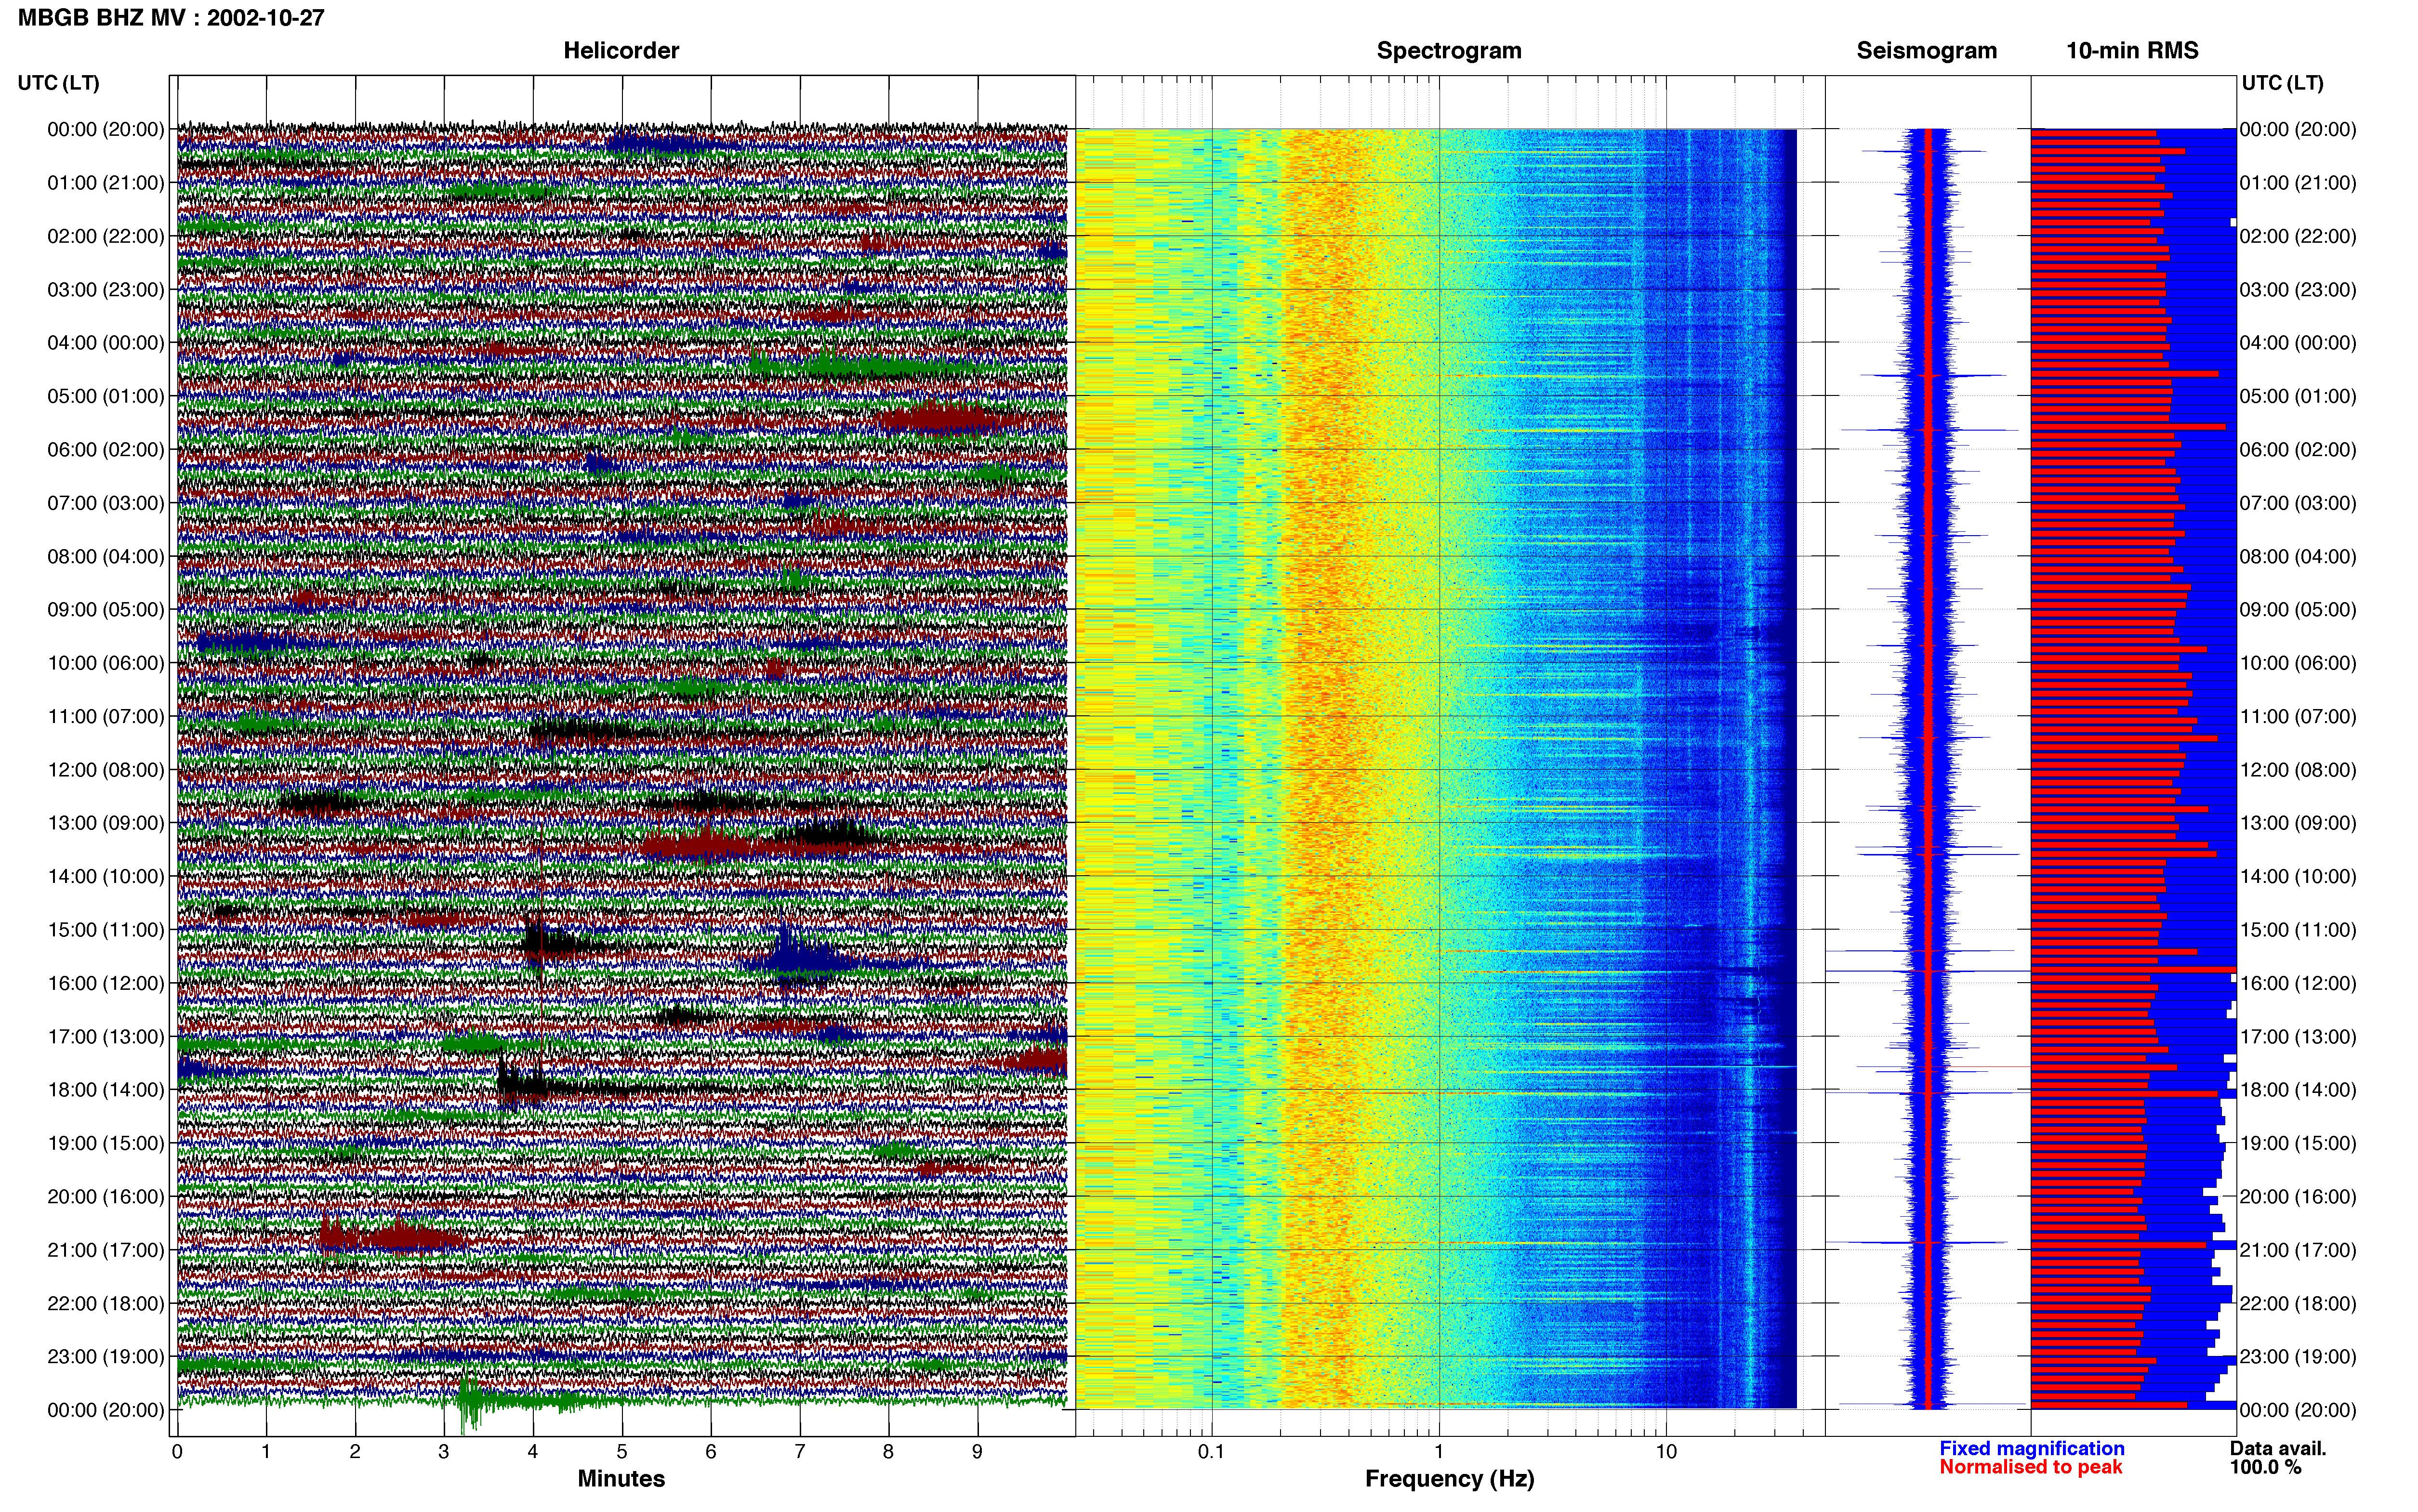This screenshot has width=2418, height=1512.
Task: Click left time label '05:00 (01:00)'
Action: [106, 396]
